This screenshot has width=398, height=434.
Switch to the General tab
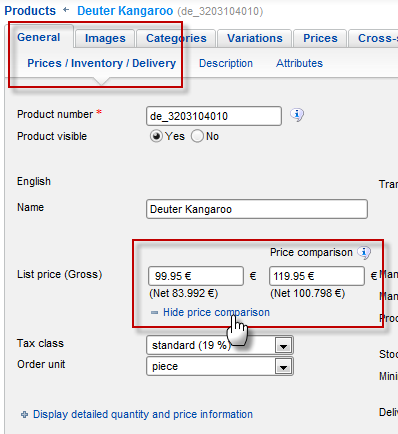pyautogui.click(x=39, y=37)
